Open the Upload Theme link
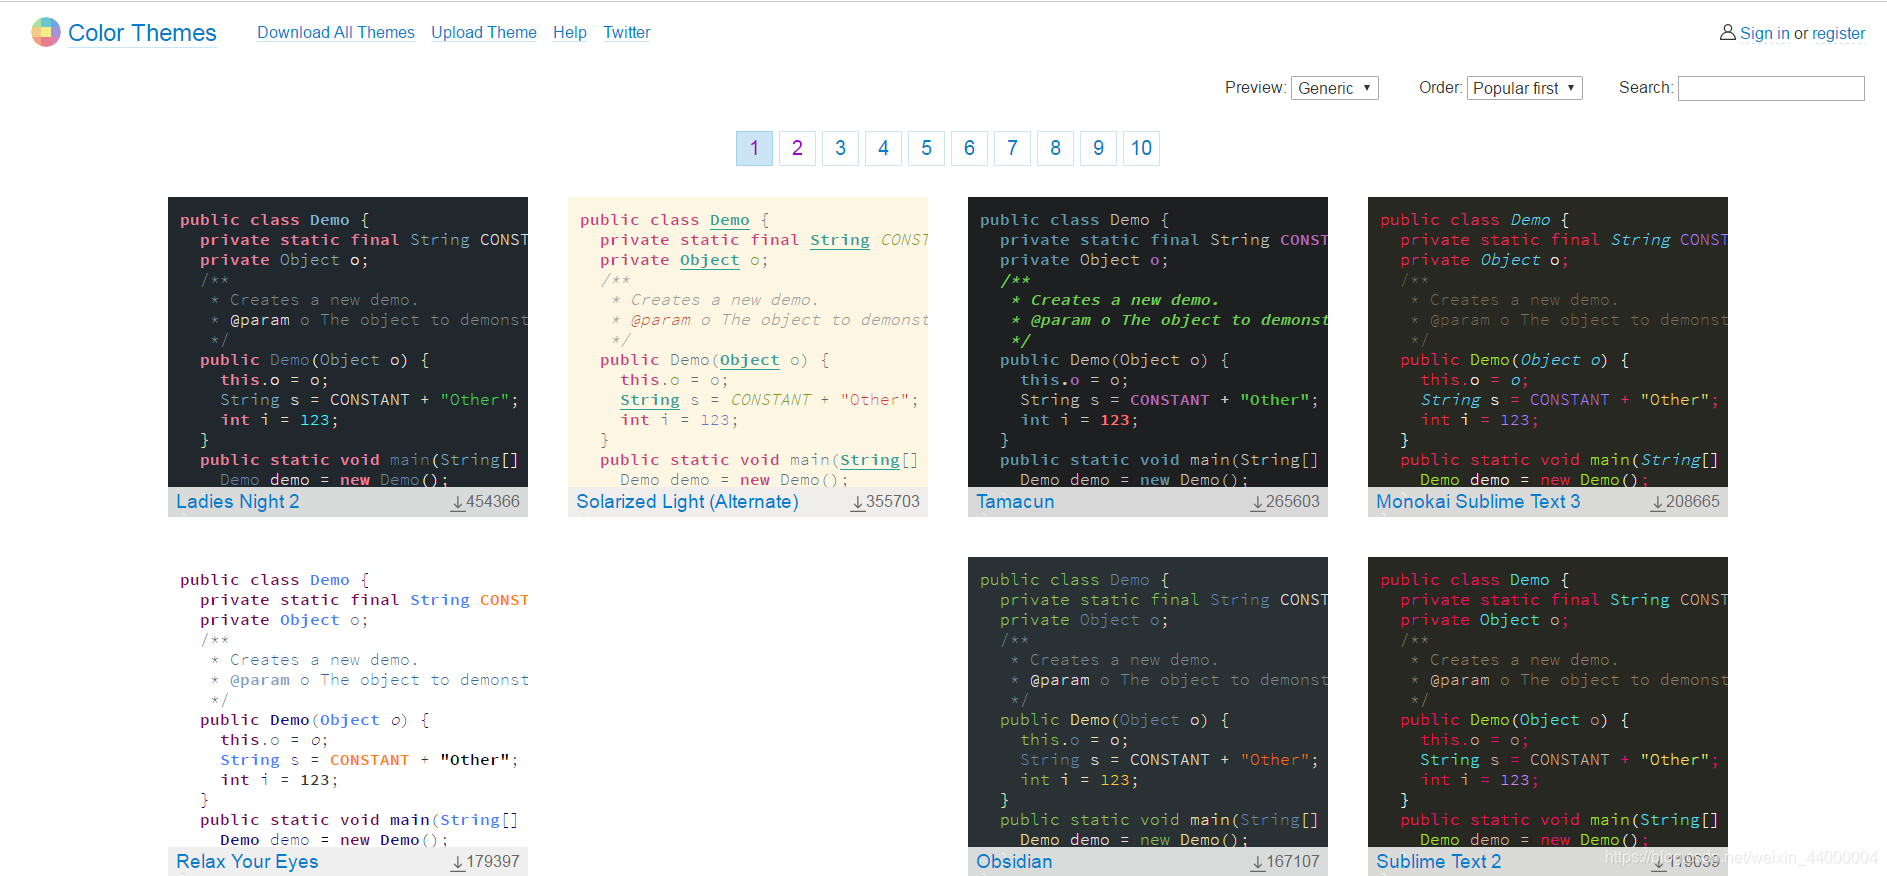Image resolution: width=1887 pixels, height=876 pixels. (484, 32)
